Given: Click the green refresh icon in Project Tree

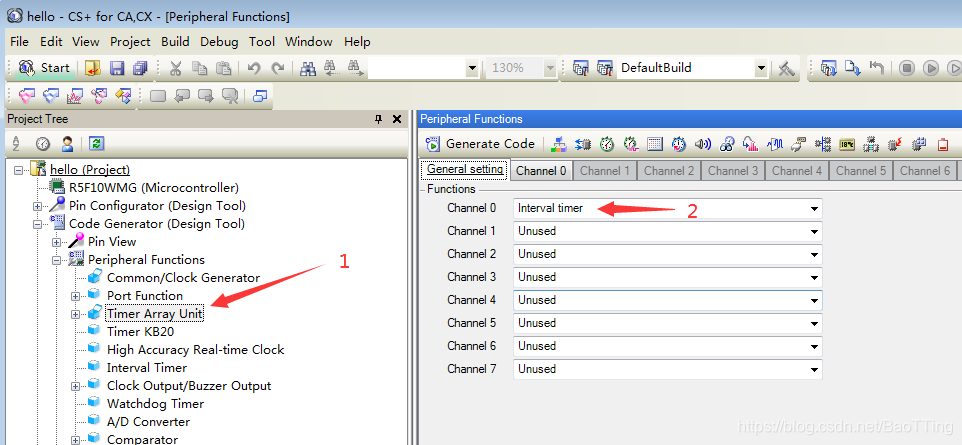Looking at the screenshot, I should [96, 144].
